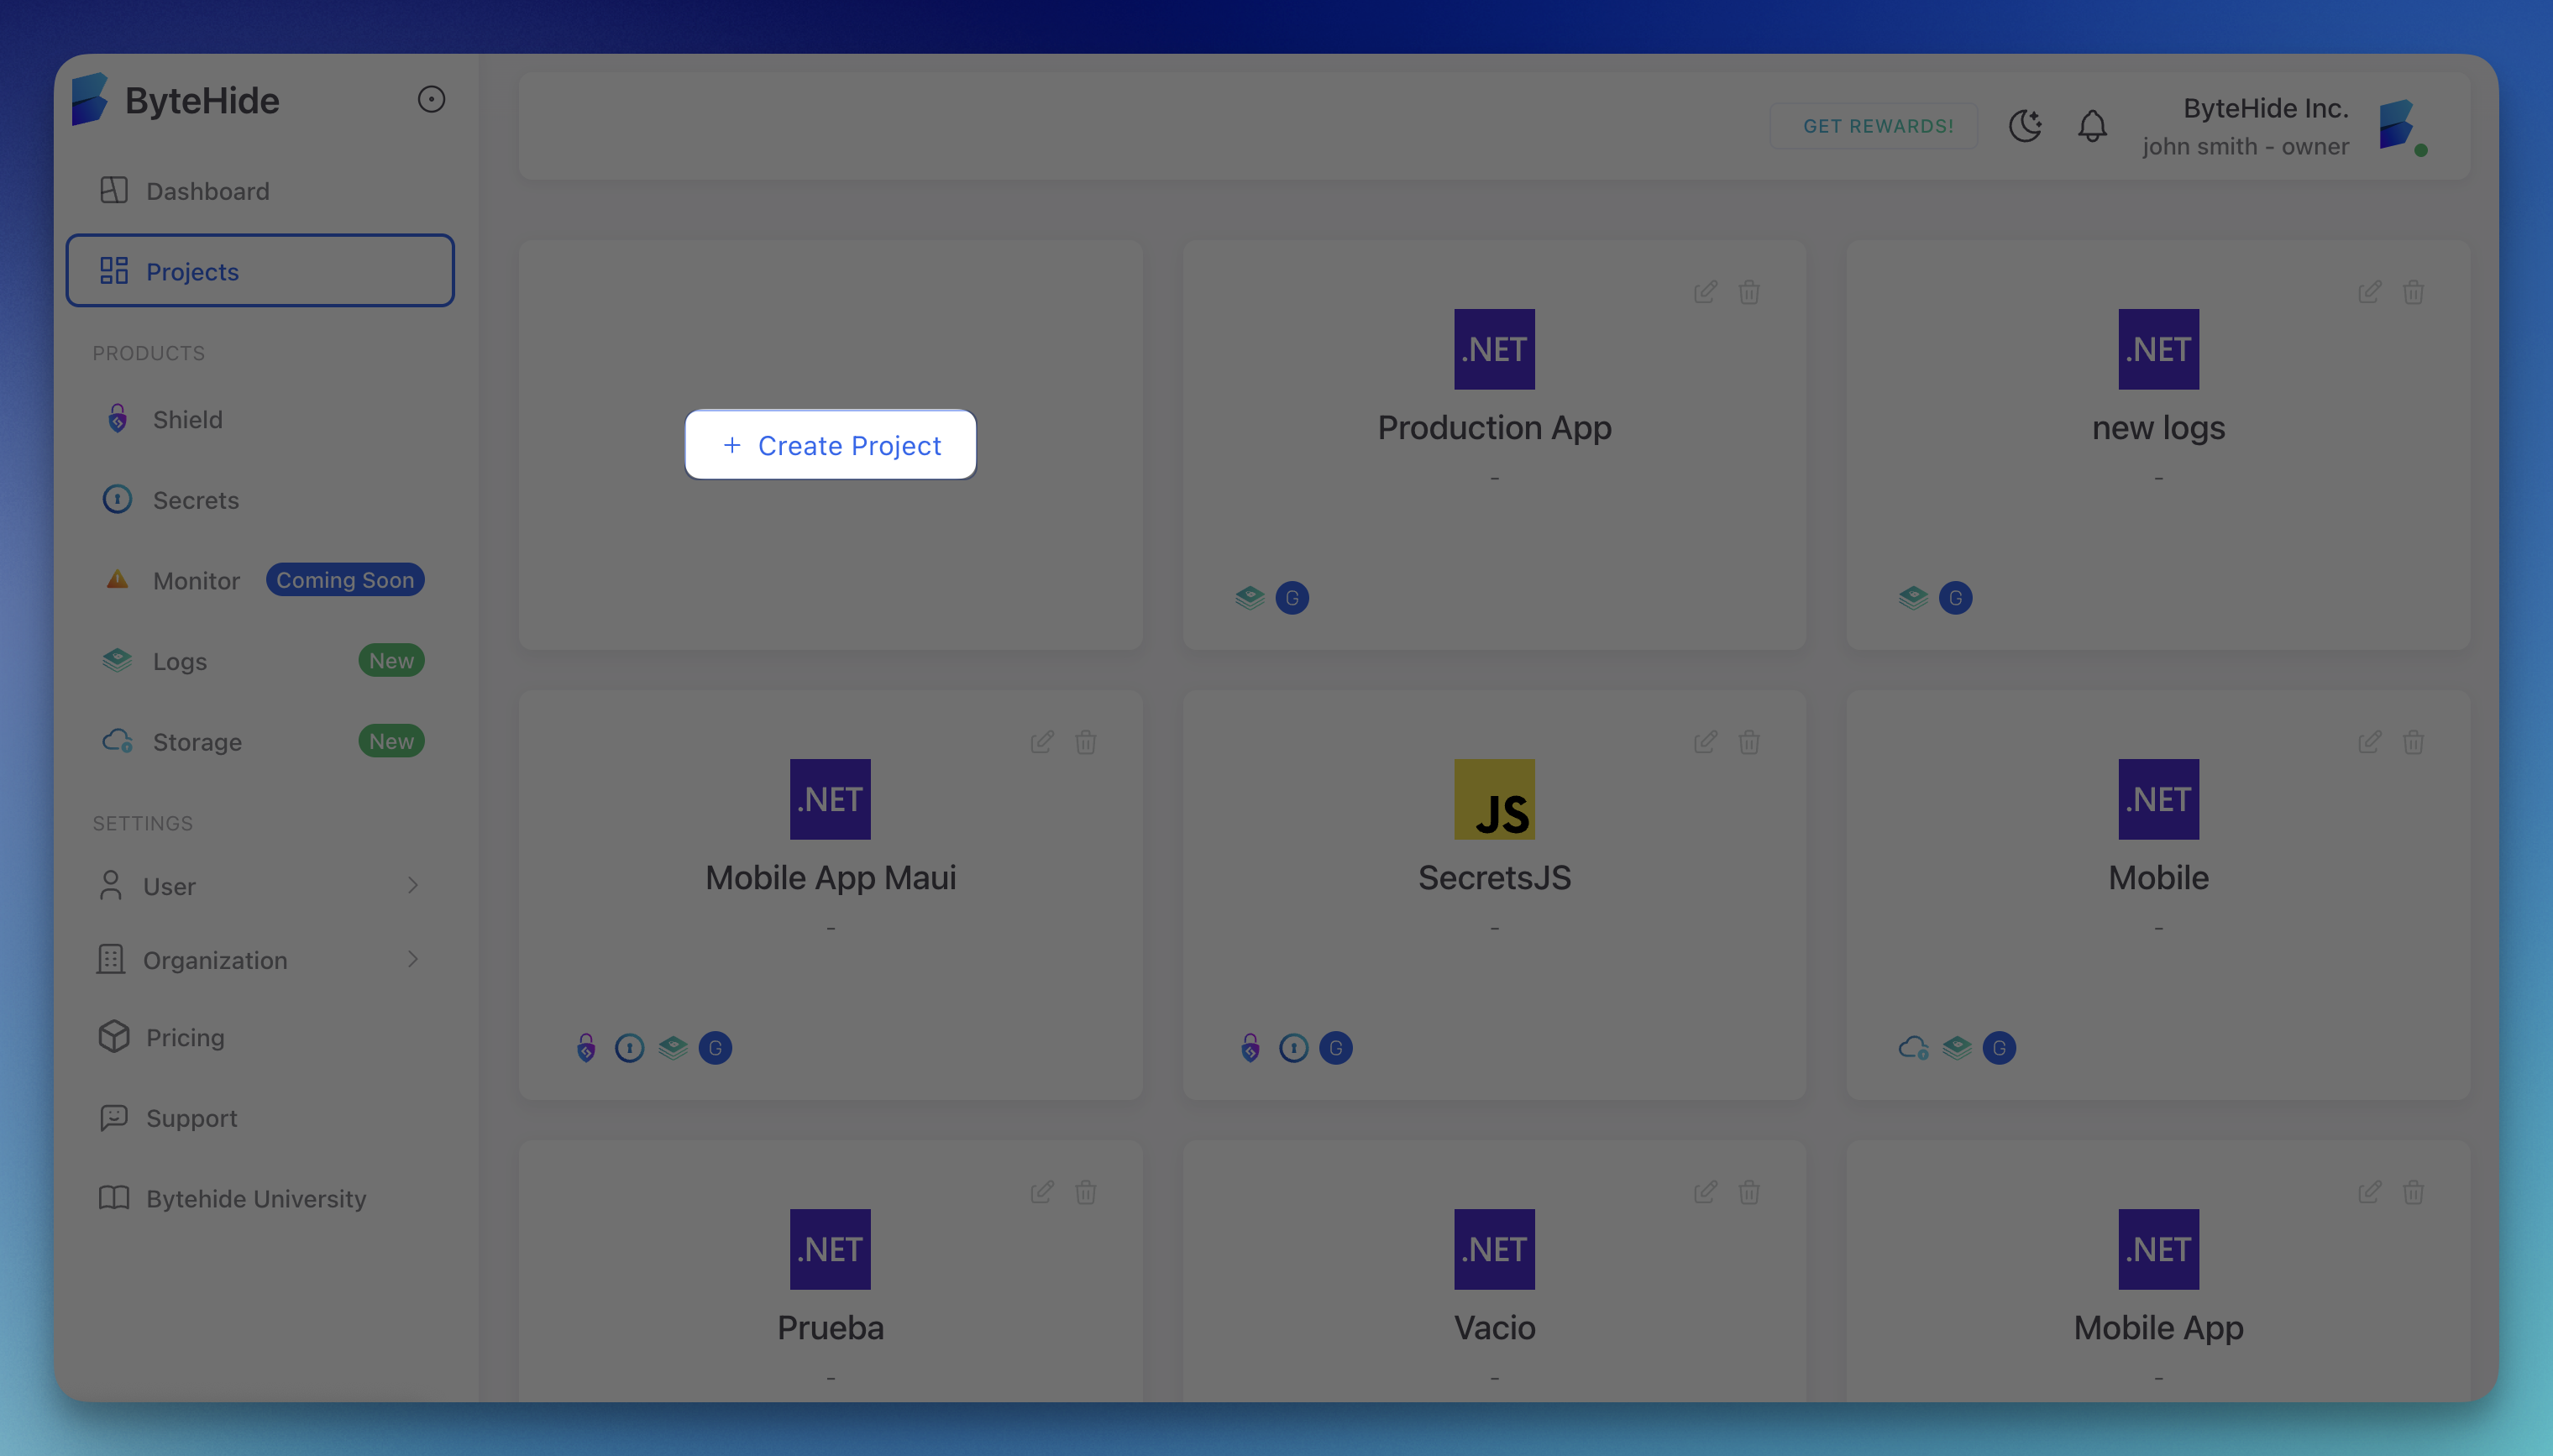Click the Logs icon on the Production App card

1249,598
